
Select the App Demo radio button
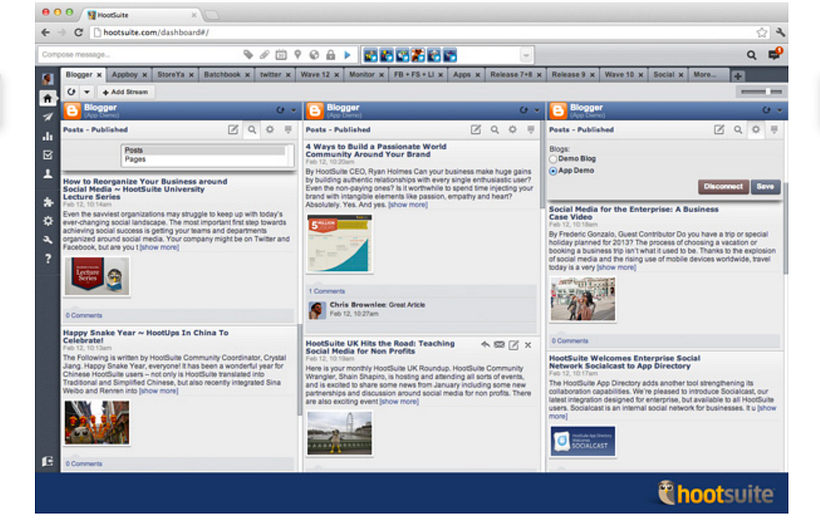(553, 171)
